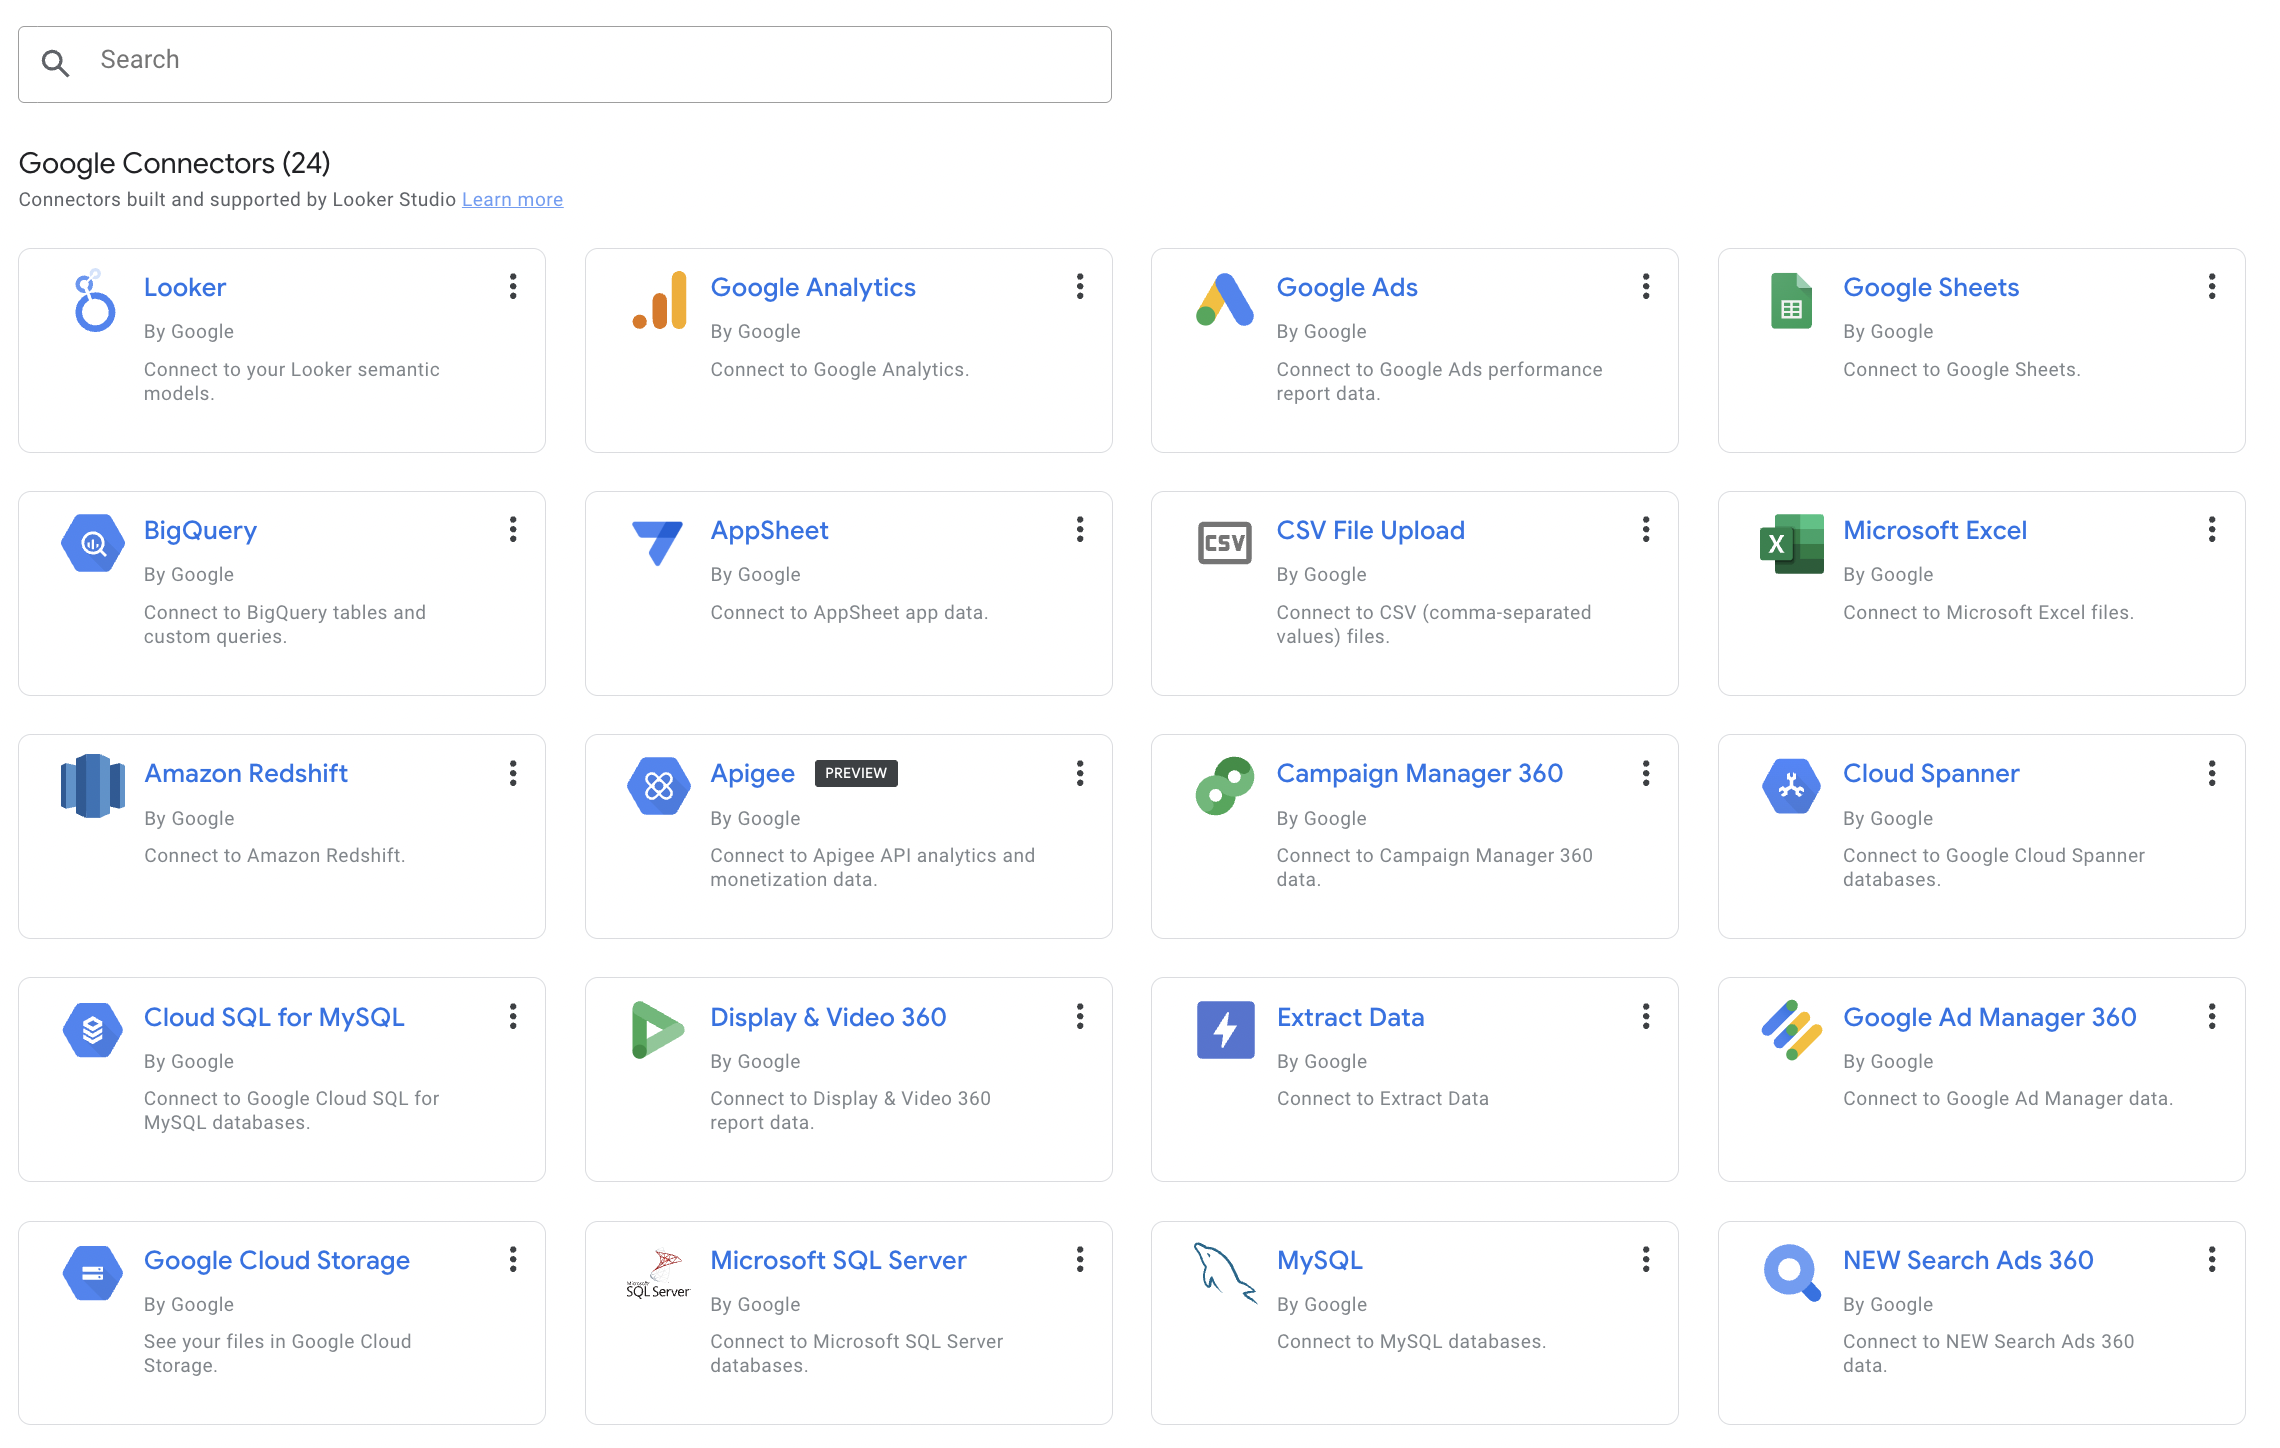Screen dimensions: 2280x1448
Task: Click the Extract Data lightning icon
Action: tap(1225, 1029)
